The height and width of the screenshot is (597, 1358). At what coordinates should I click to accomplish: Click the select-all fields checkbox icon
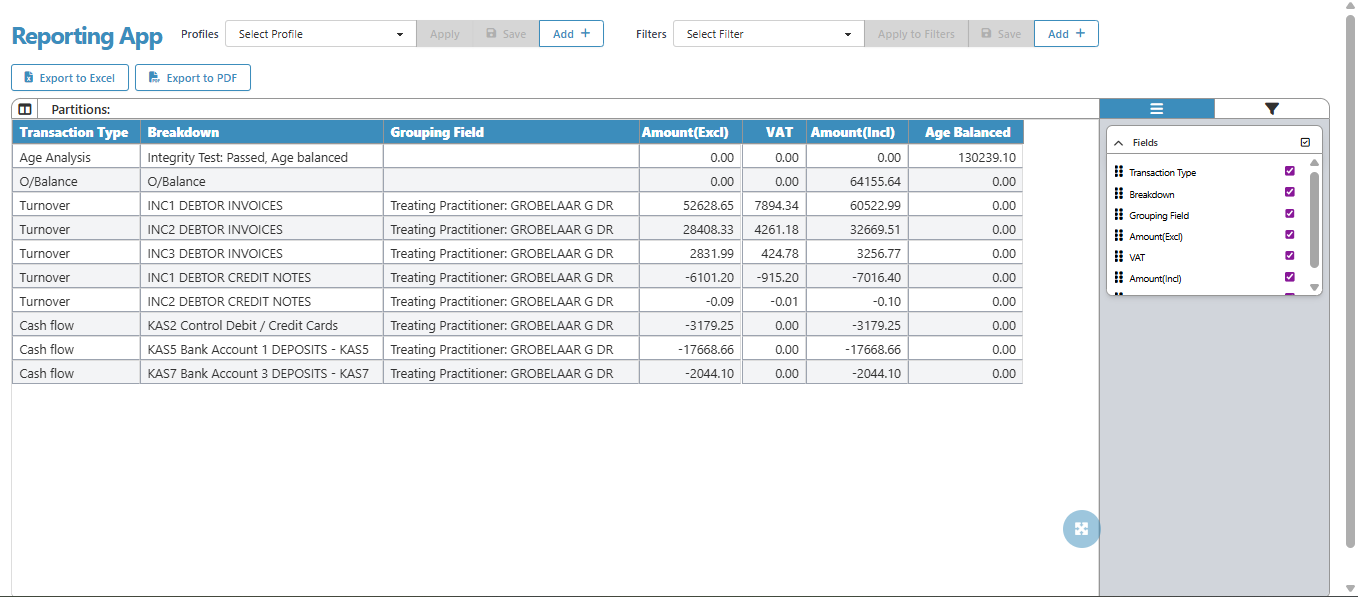[1305, 143]
